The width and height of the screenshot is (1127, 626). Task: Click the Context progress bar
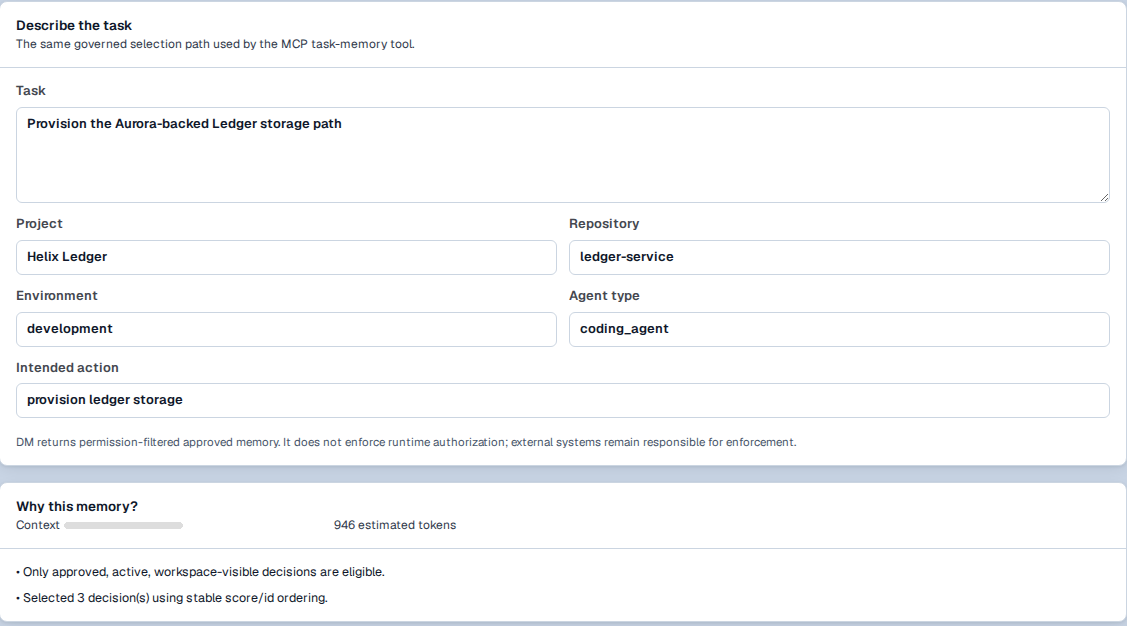point(124,525)
